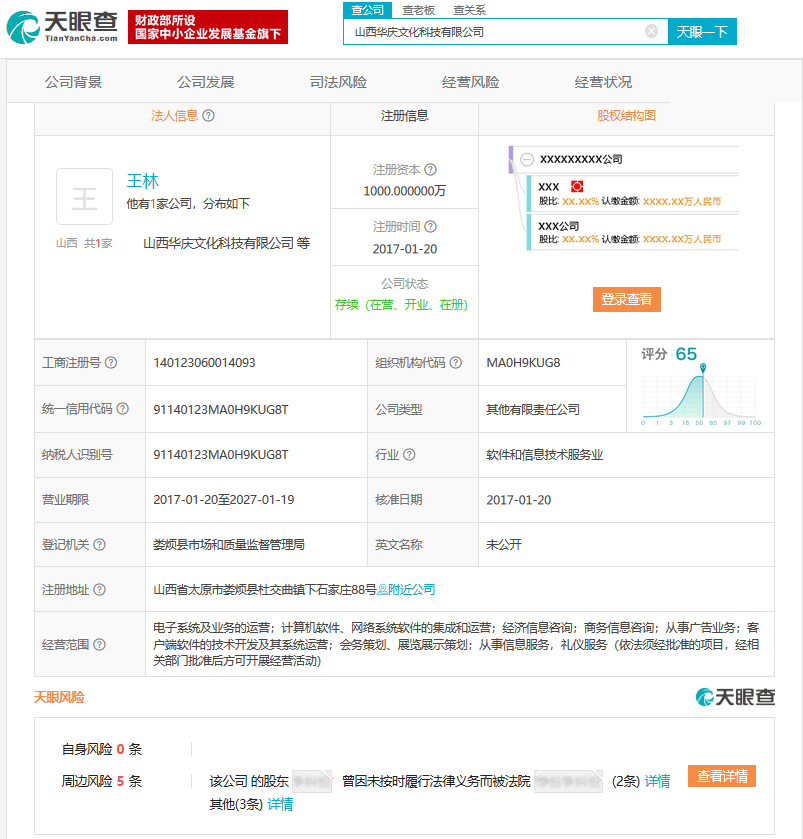Clear the search box with the X icon

click(651, 32)
